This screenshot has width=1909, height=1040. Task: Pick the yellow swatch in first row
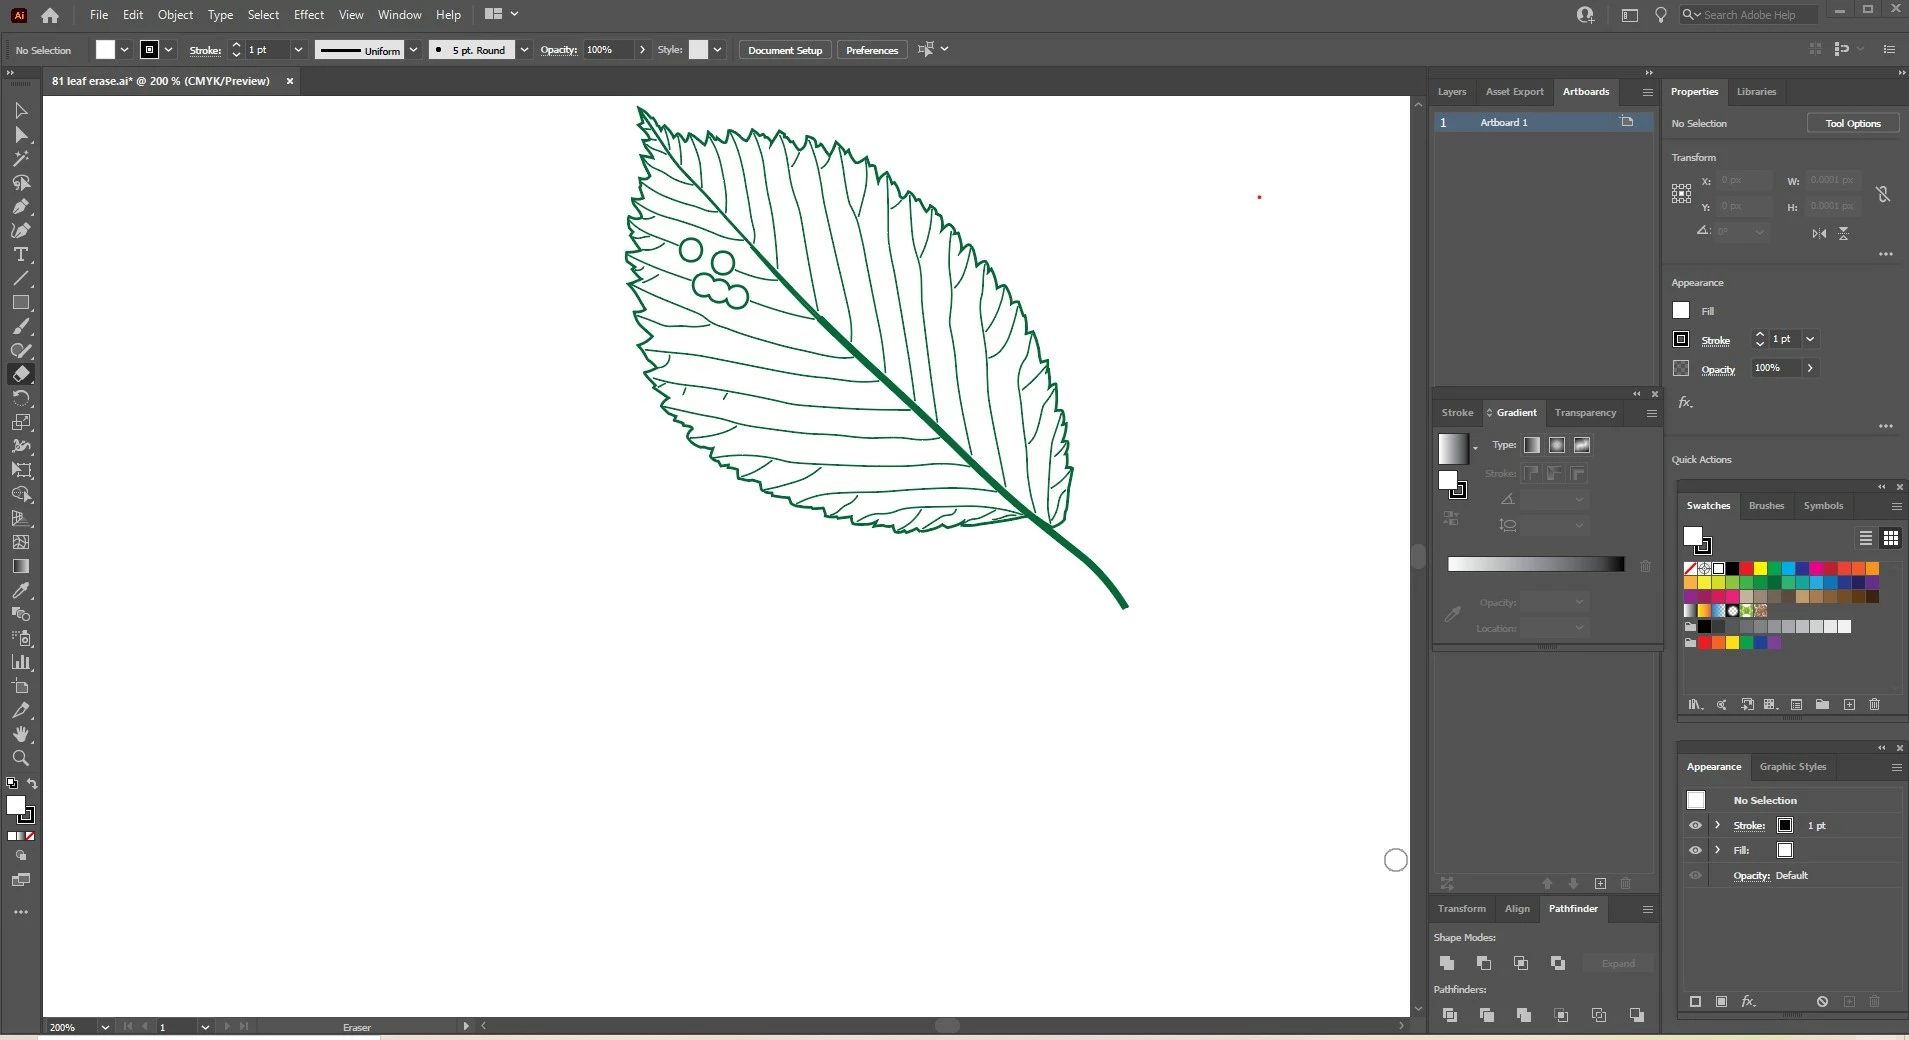point(1760,568)
